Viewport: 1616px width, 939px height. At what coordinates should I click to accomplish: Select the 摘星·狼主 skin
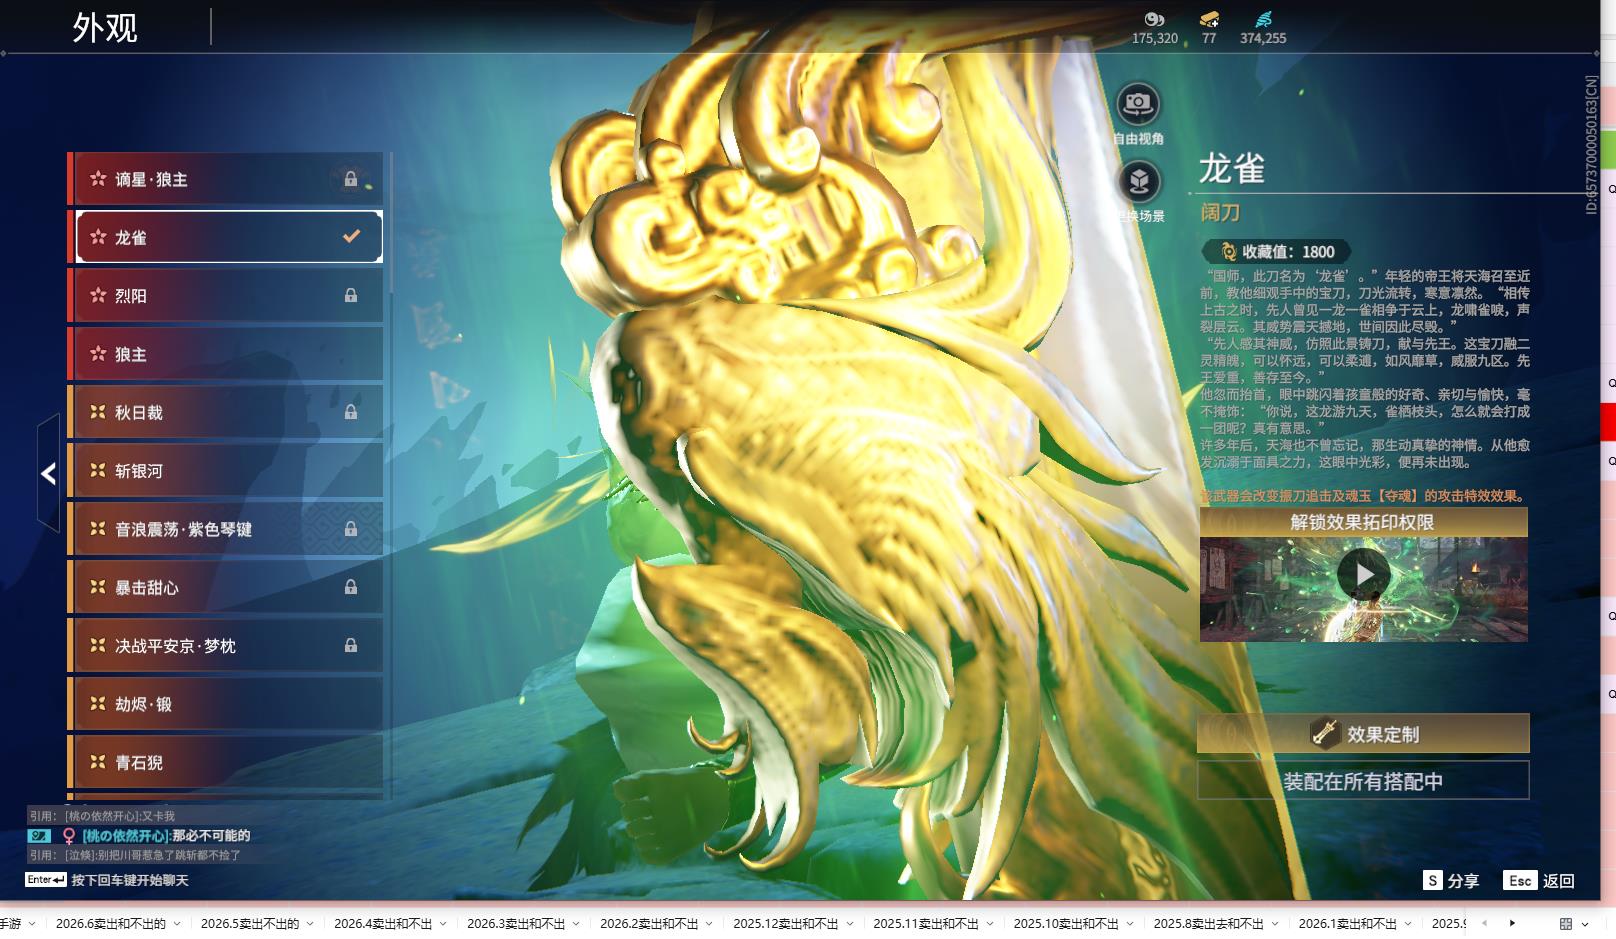point(225,179)
